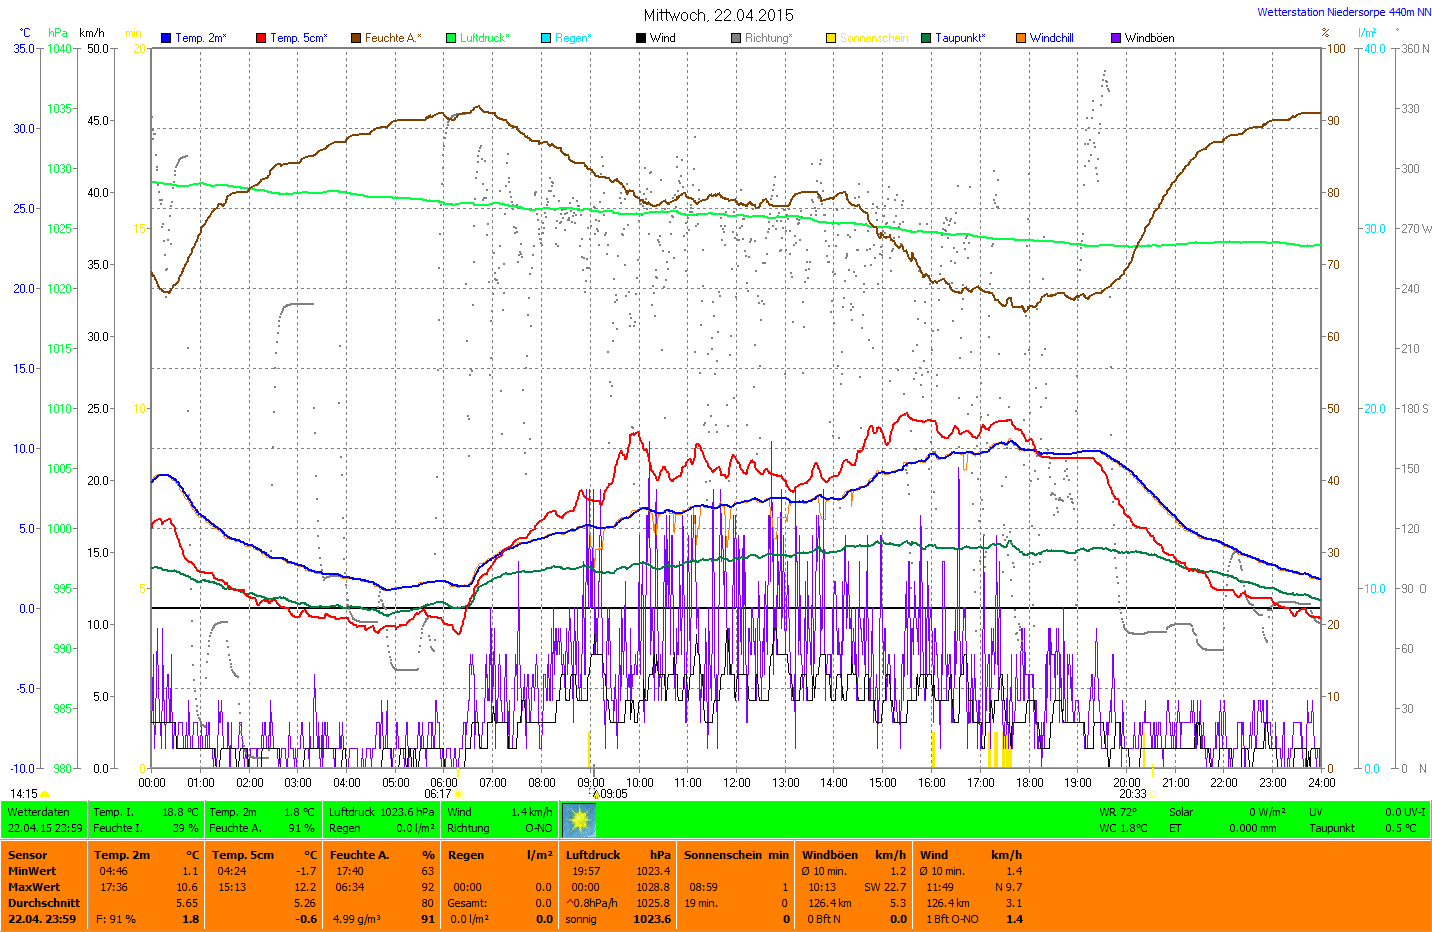Click the sunrise time 06:17 marker
The image size is (1432, 932).
pyautogui.click(x=438, y=794)
